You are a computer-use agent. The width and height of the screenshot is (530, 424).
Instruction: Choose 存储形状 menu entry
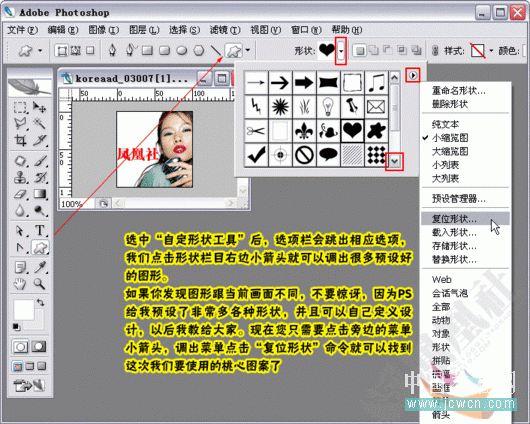coord(465,246)
